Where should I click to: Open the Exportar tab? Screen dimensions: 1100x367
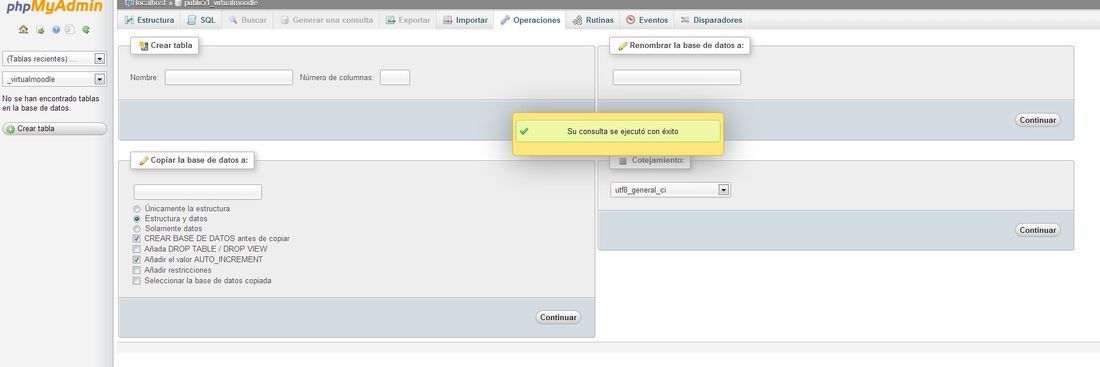click(x=408, y=20)
